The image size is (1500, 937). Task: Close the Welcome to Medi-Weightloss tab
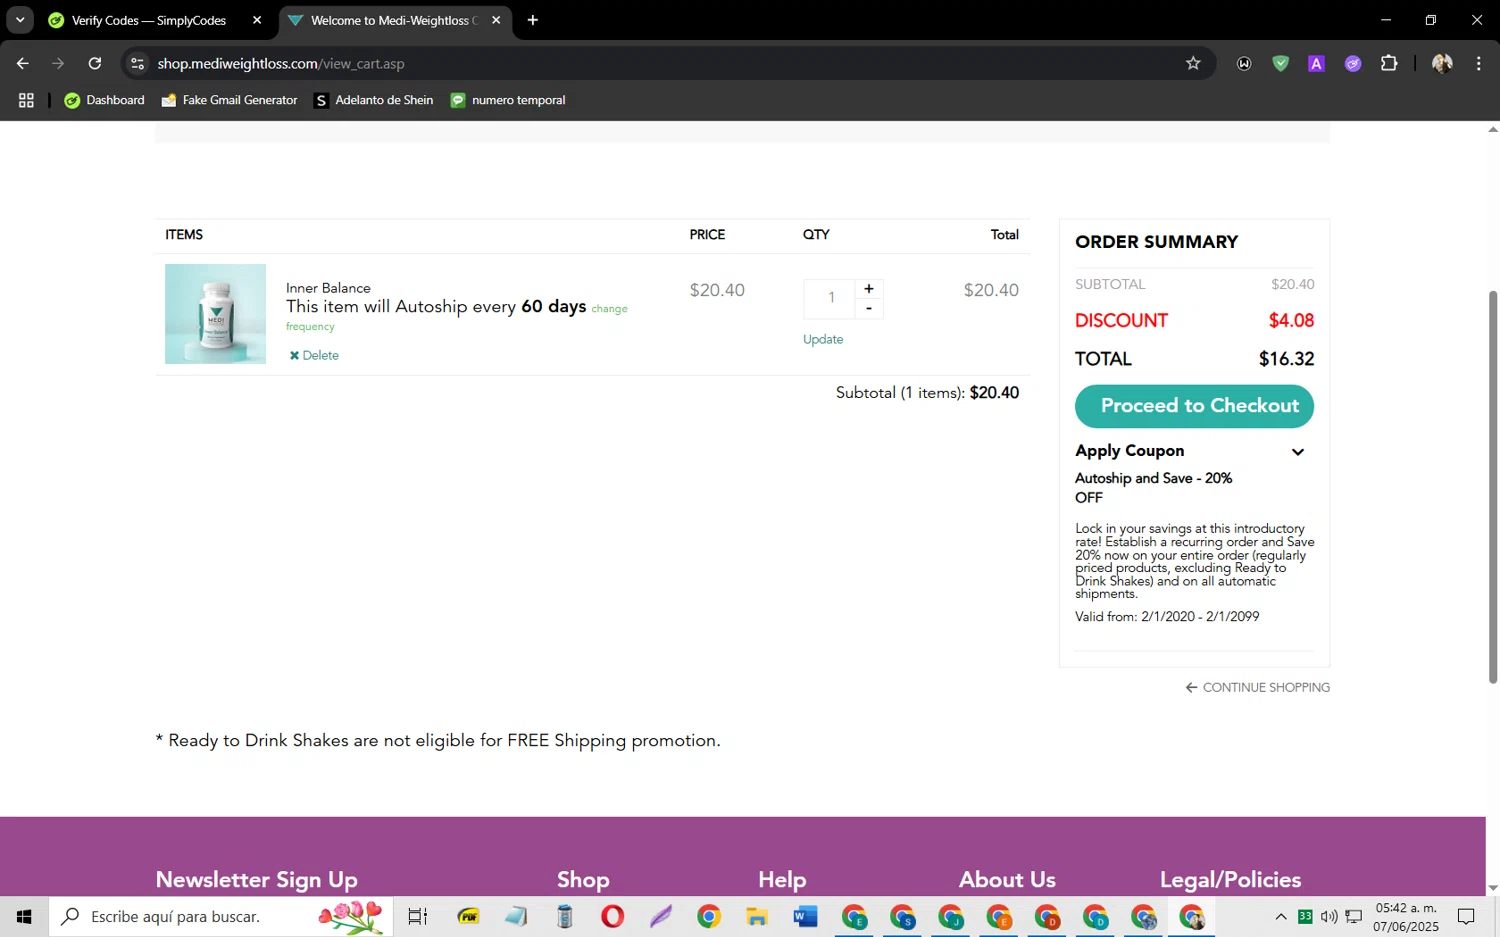tap(496, 20)
